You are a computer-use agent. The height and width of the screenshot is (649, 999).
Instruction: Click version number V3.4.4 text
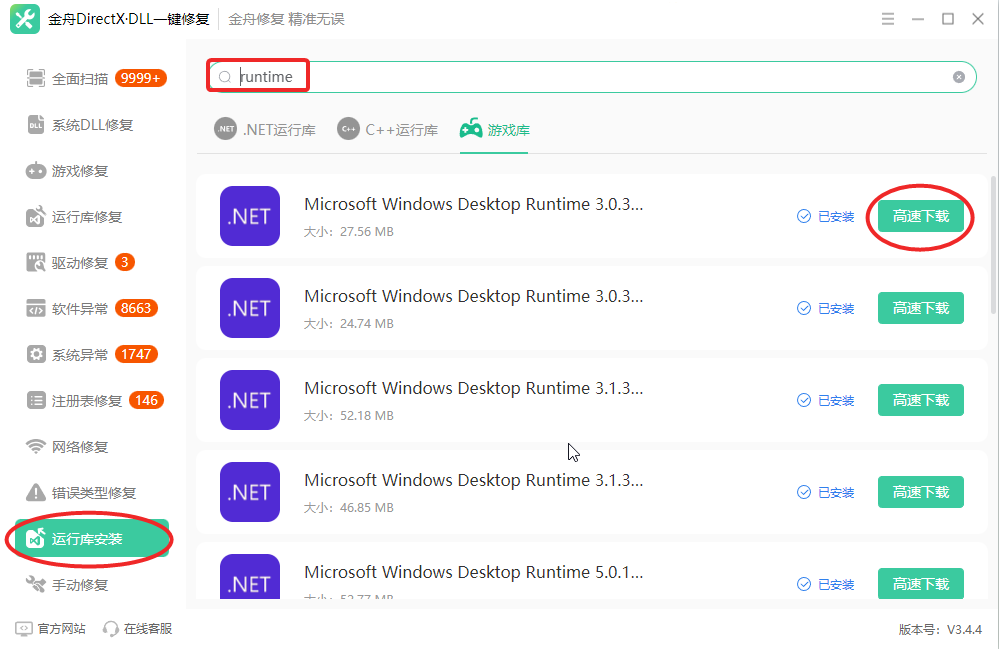(964, 629)
